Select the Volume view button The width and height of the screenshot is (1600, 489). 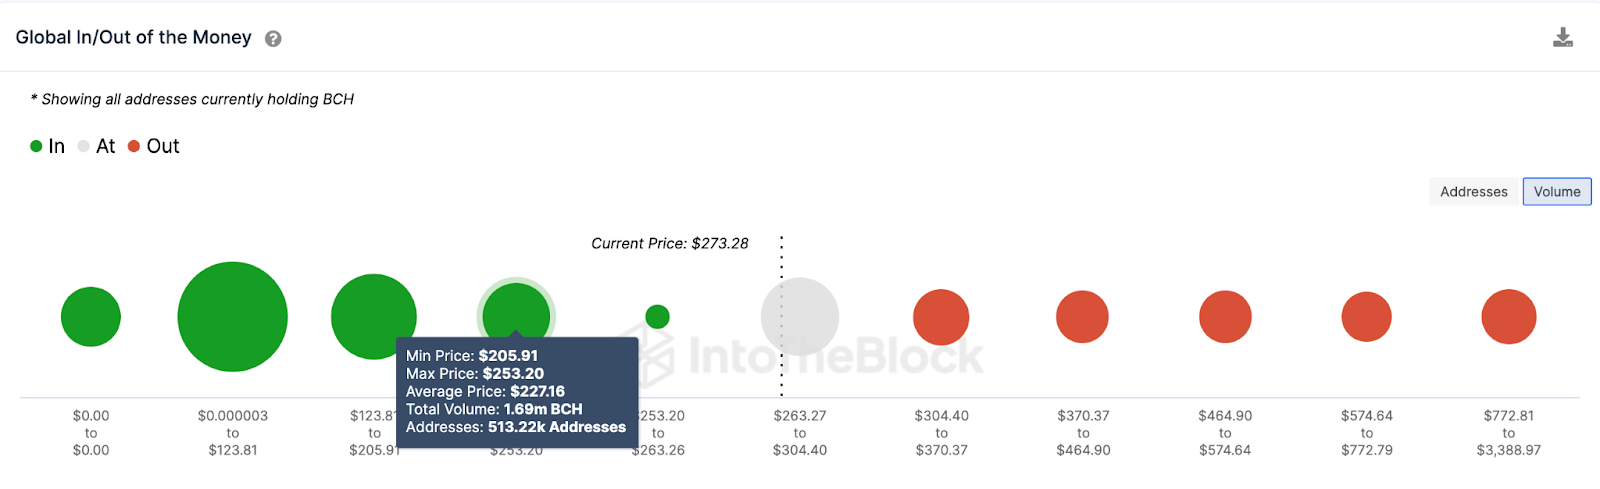[1557, 192]
